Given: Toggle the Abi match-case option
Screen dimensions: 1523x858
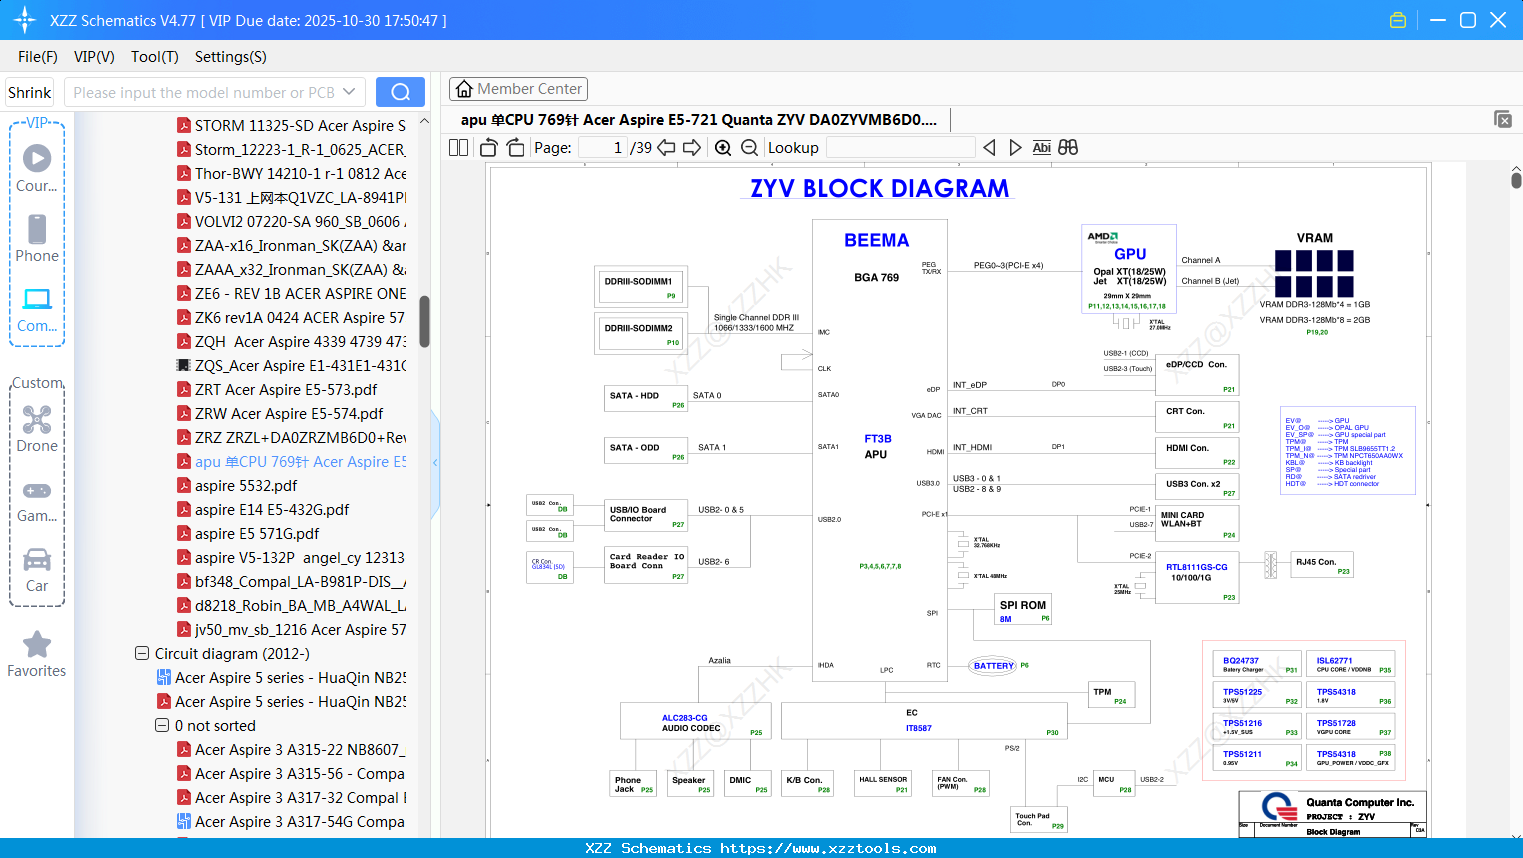Looking at the screenshot, I should tap(1041, 148).
